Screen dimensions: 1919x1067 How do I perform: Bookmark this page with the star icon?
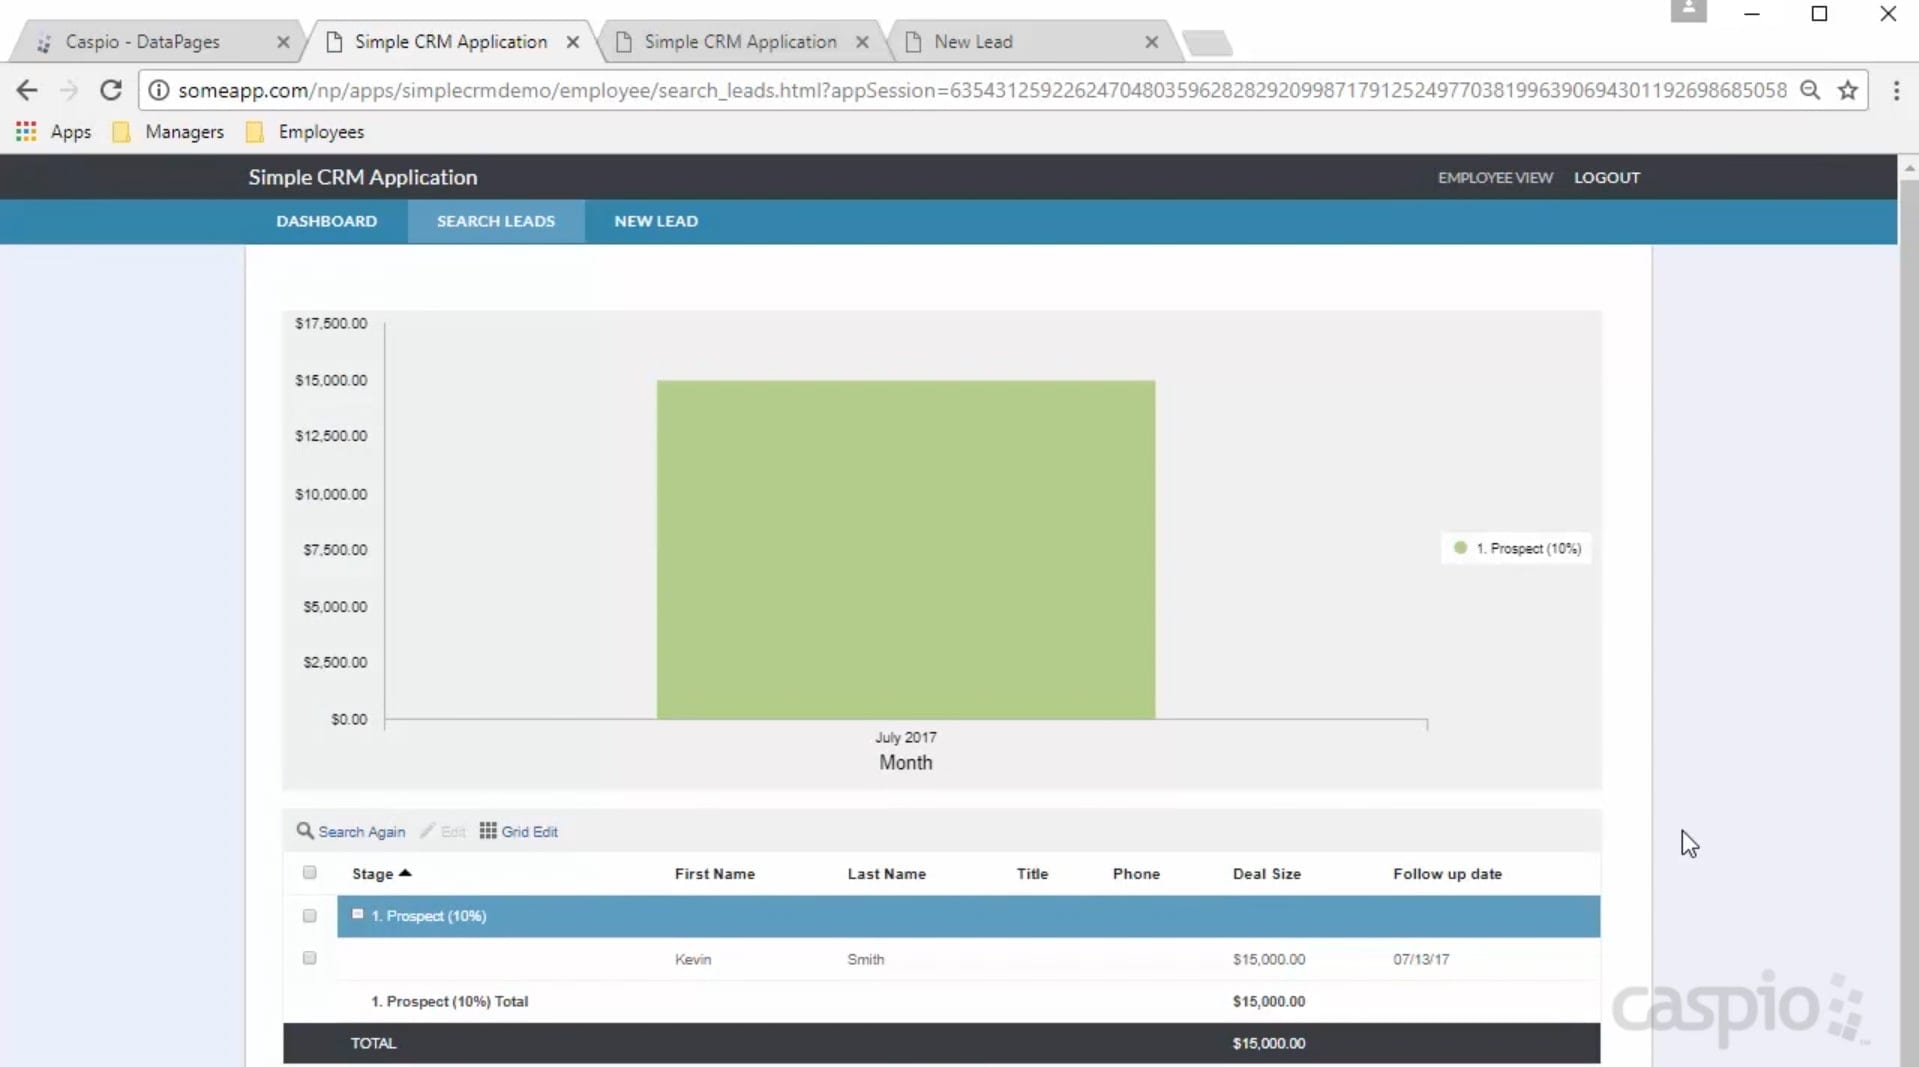coord(1847,90)
